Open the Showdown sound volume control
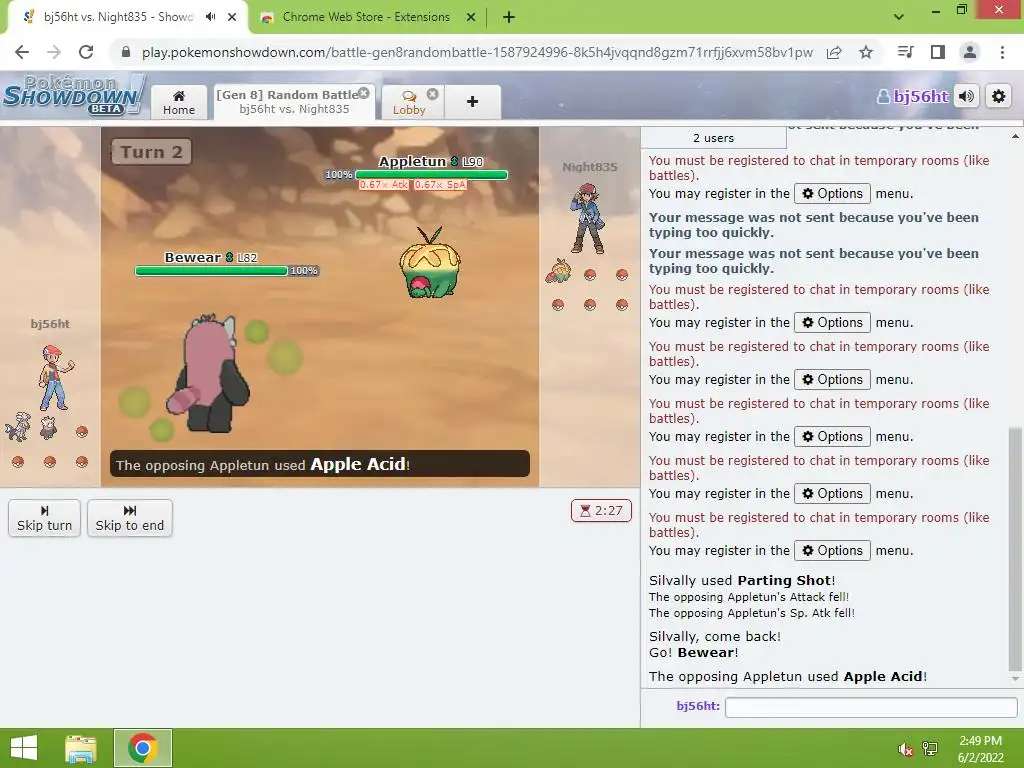The width and height of the screenshot is (1024, 768). click(967, 97)
